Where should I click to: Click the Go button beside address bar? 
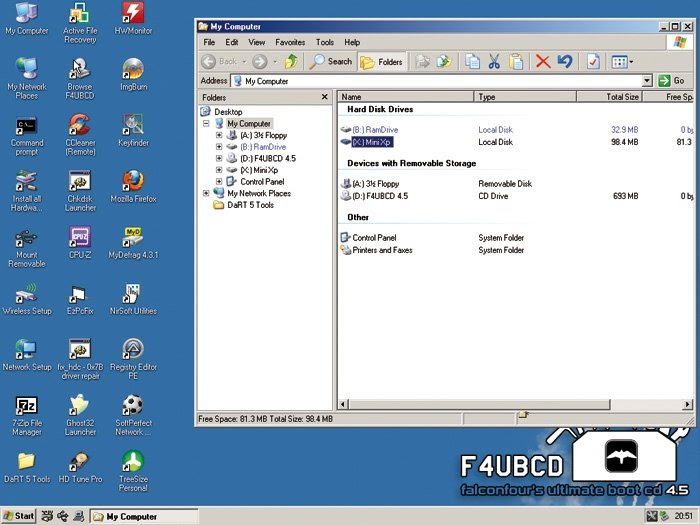pos(672,81)
